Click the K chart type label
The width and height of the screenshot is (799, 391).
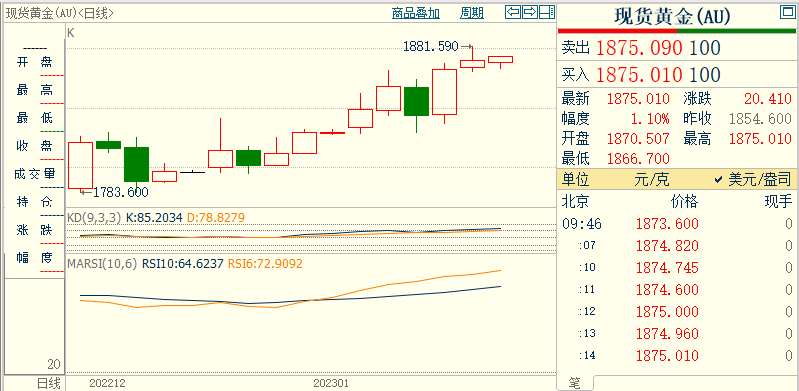71,33
